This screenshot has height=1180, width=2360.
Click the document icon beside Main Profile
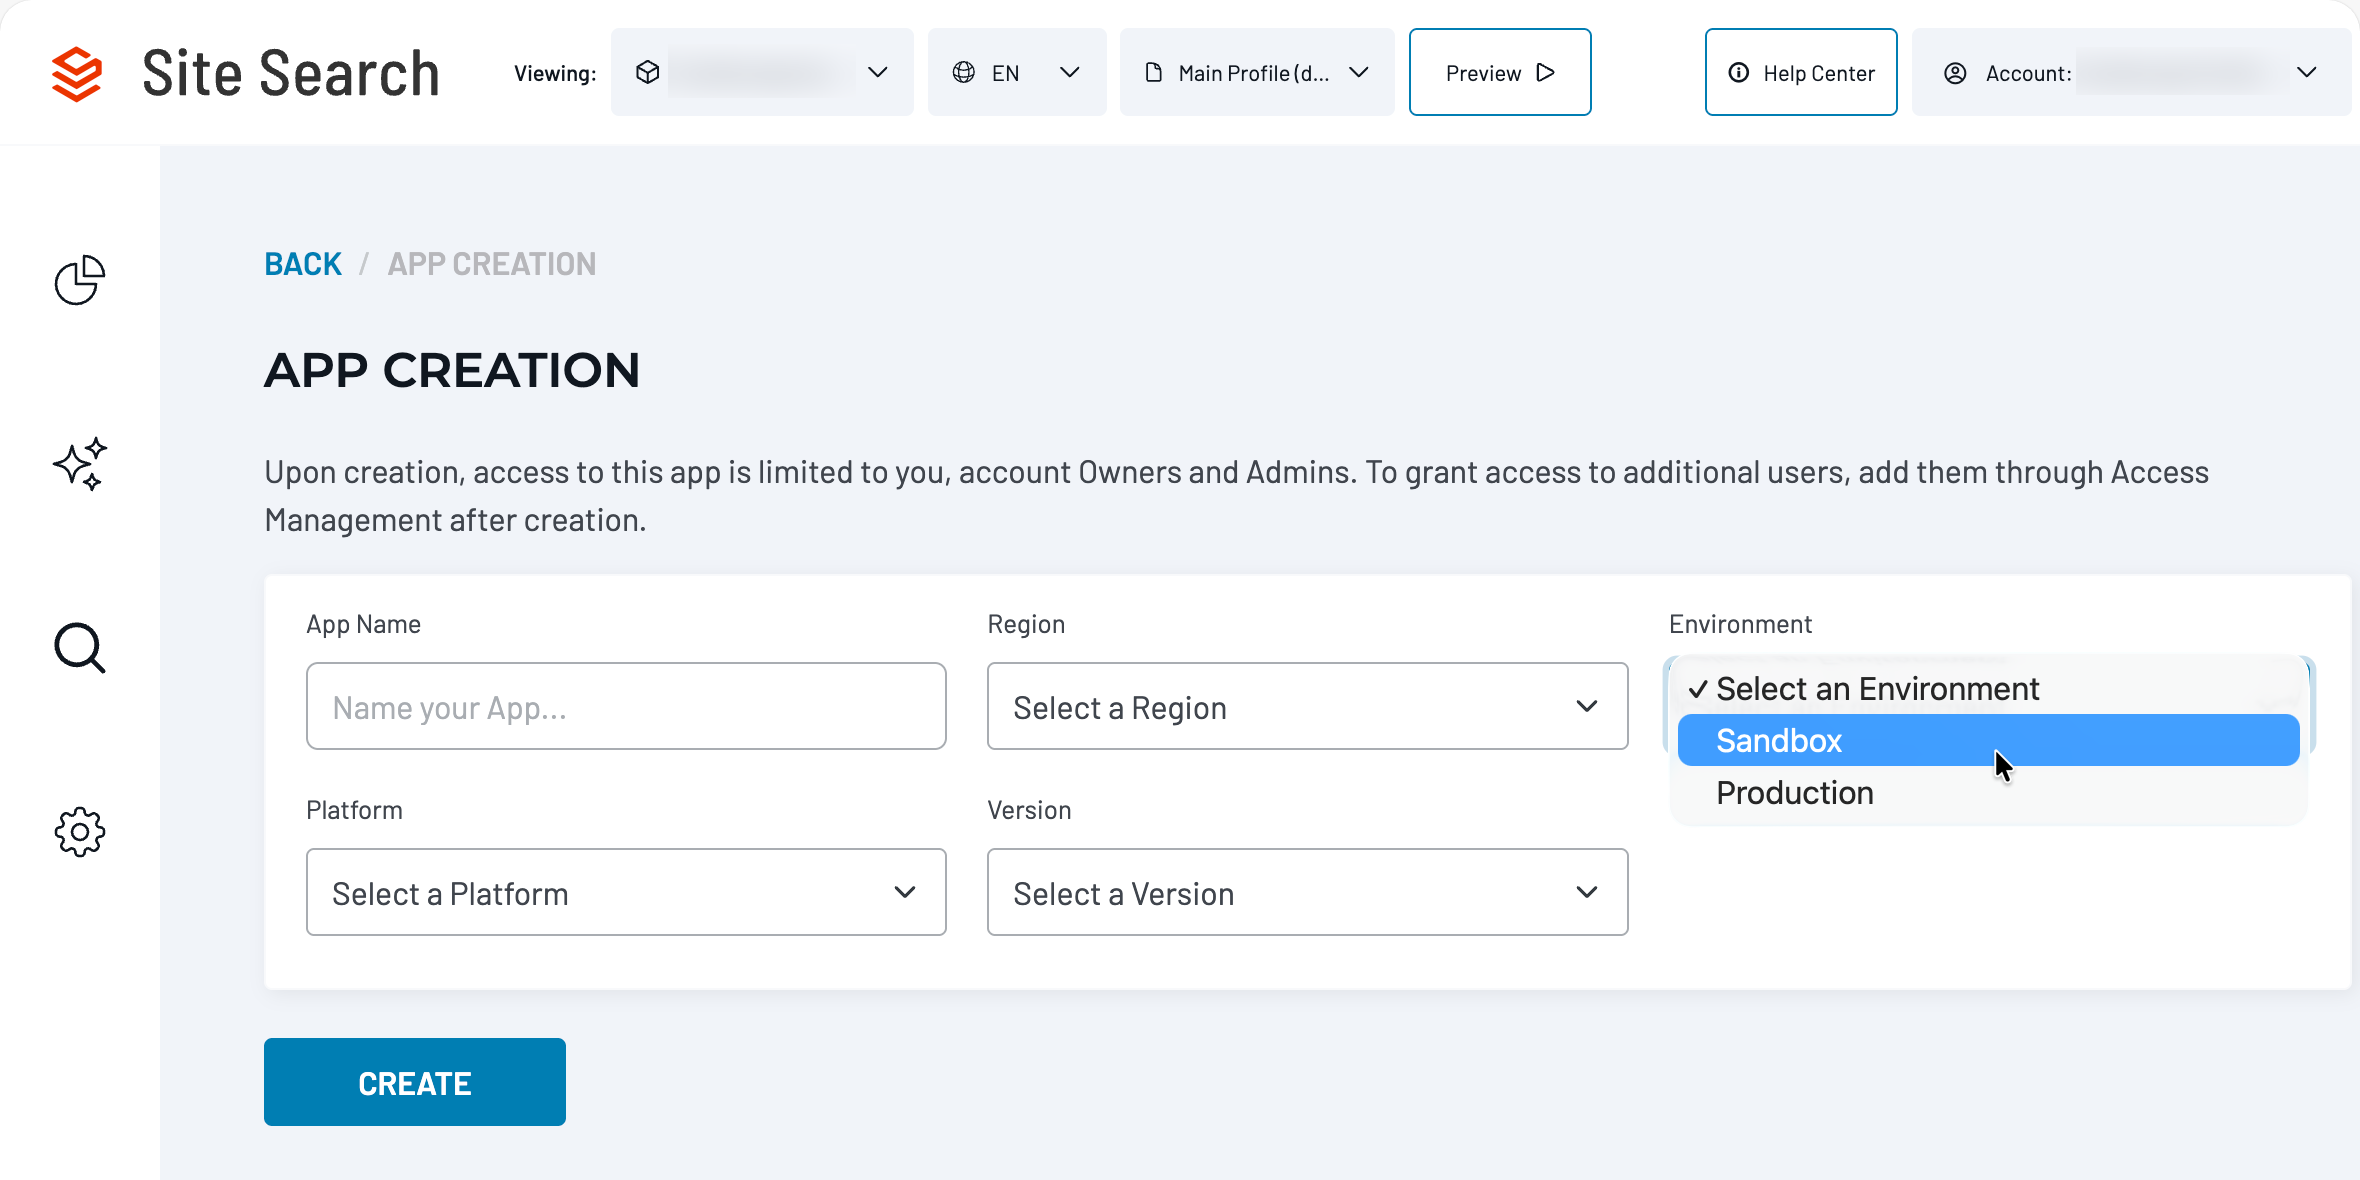(1154, 72)
